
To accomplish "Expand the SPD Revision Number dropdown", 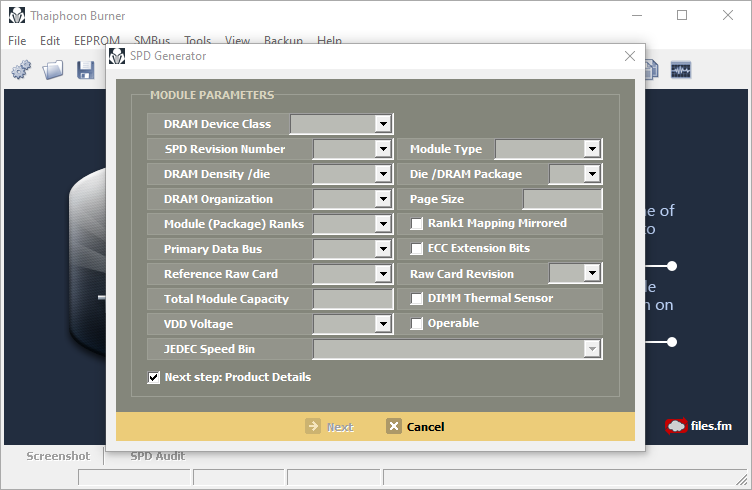I will click(383, 149).
